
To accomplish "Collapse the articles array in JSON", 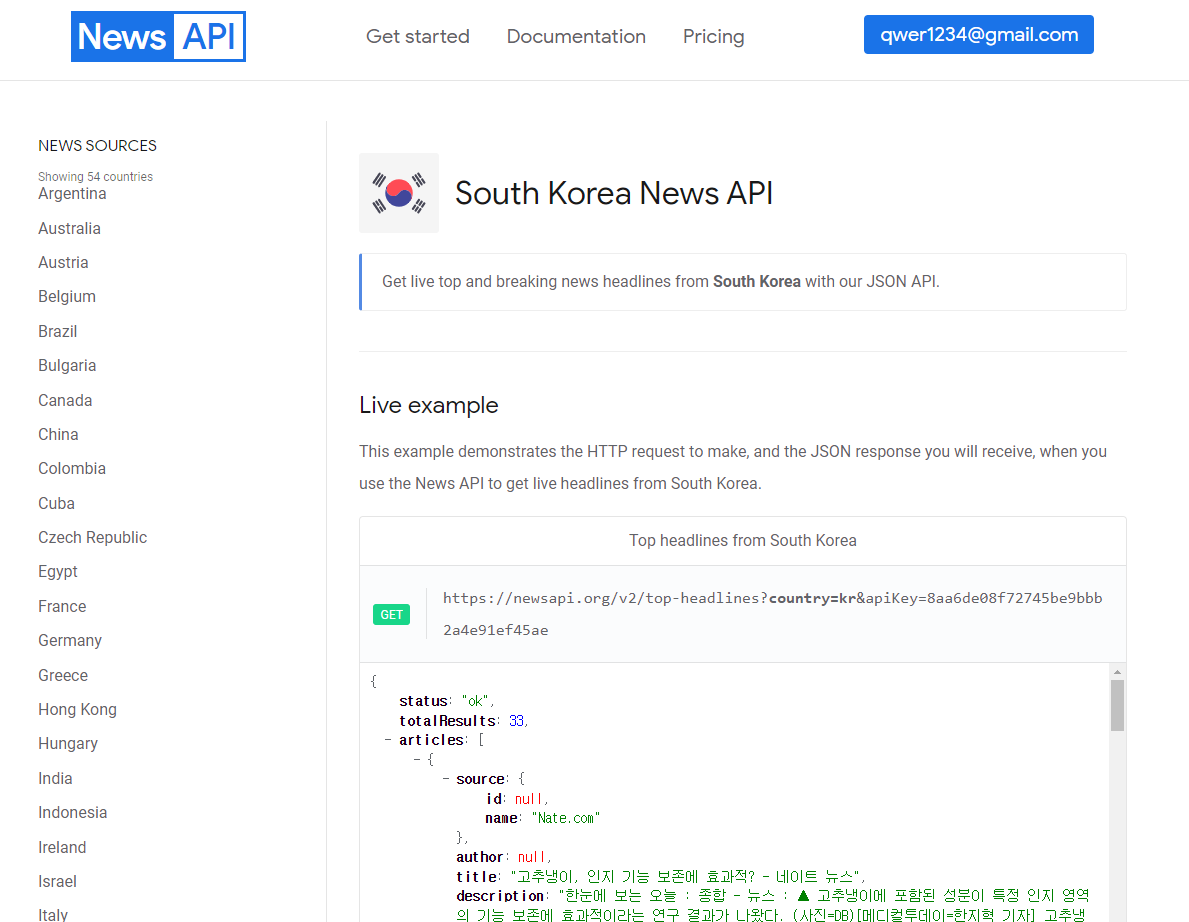I will point(387,739).
